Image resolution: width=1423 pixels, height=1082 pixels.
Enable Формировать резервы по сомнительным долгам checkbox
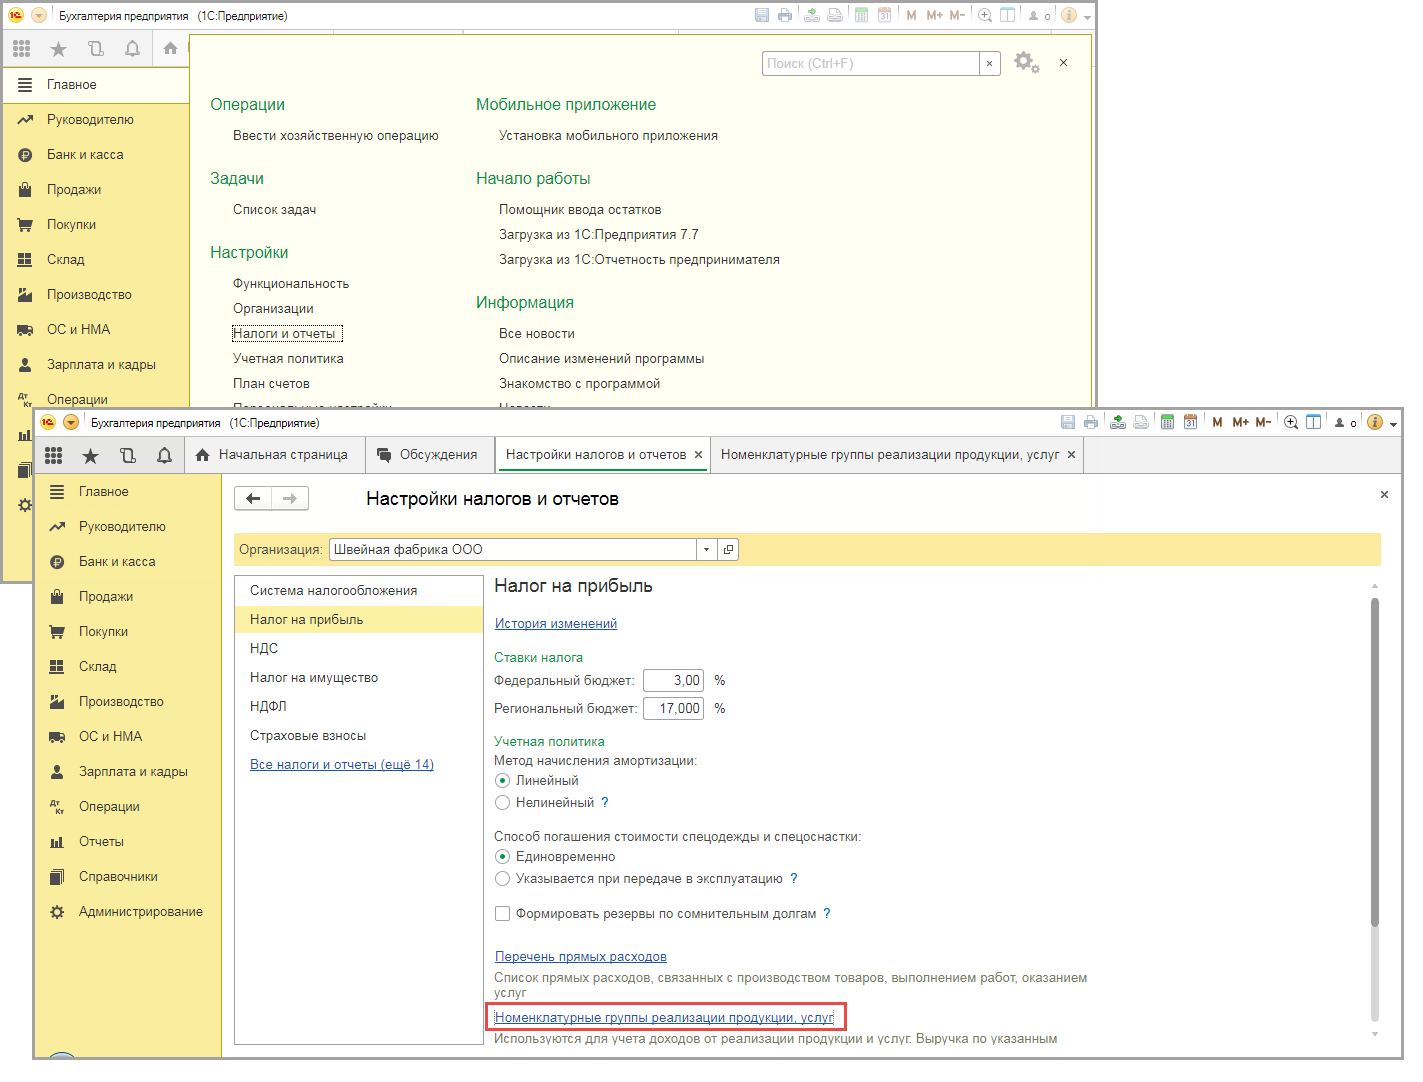(503, 914)
